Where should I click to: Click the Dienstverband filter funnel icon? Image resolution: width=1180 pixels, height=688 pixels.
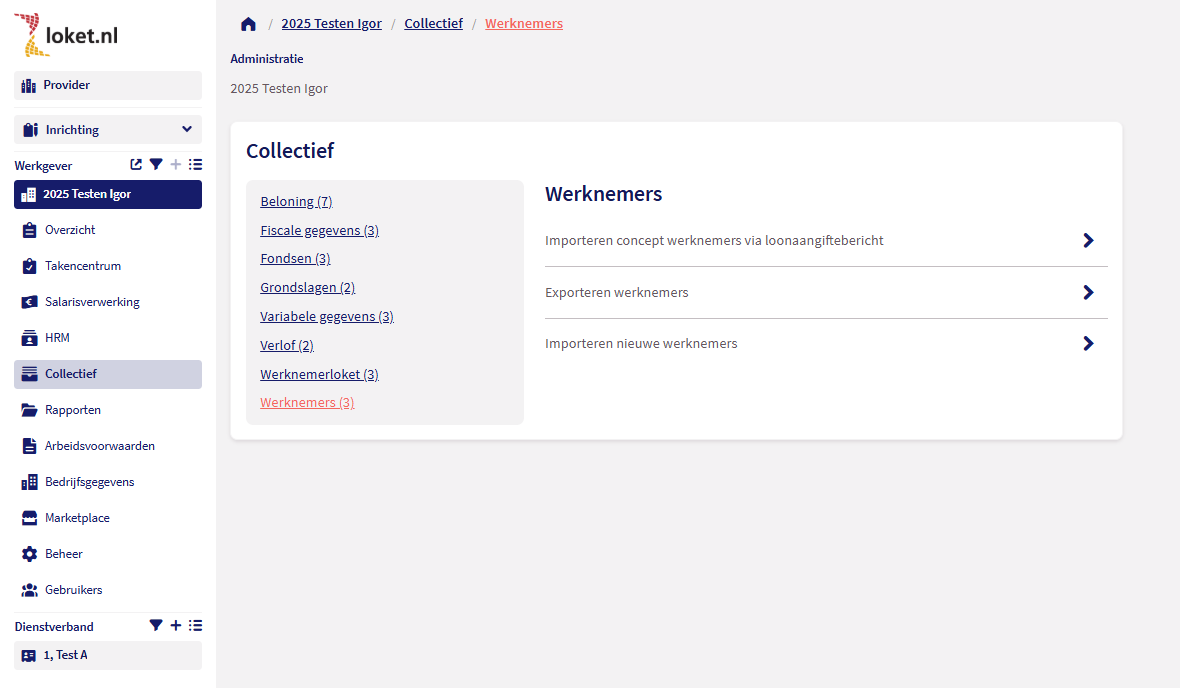pos(156,626)
